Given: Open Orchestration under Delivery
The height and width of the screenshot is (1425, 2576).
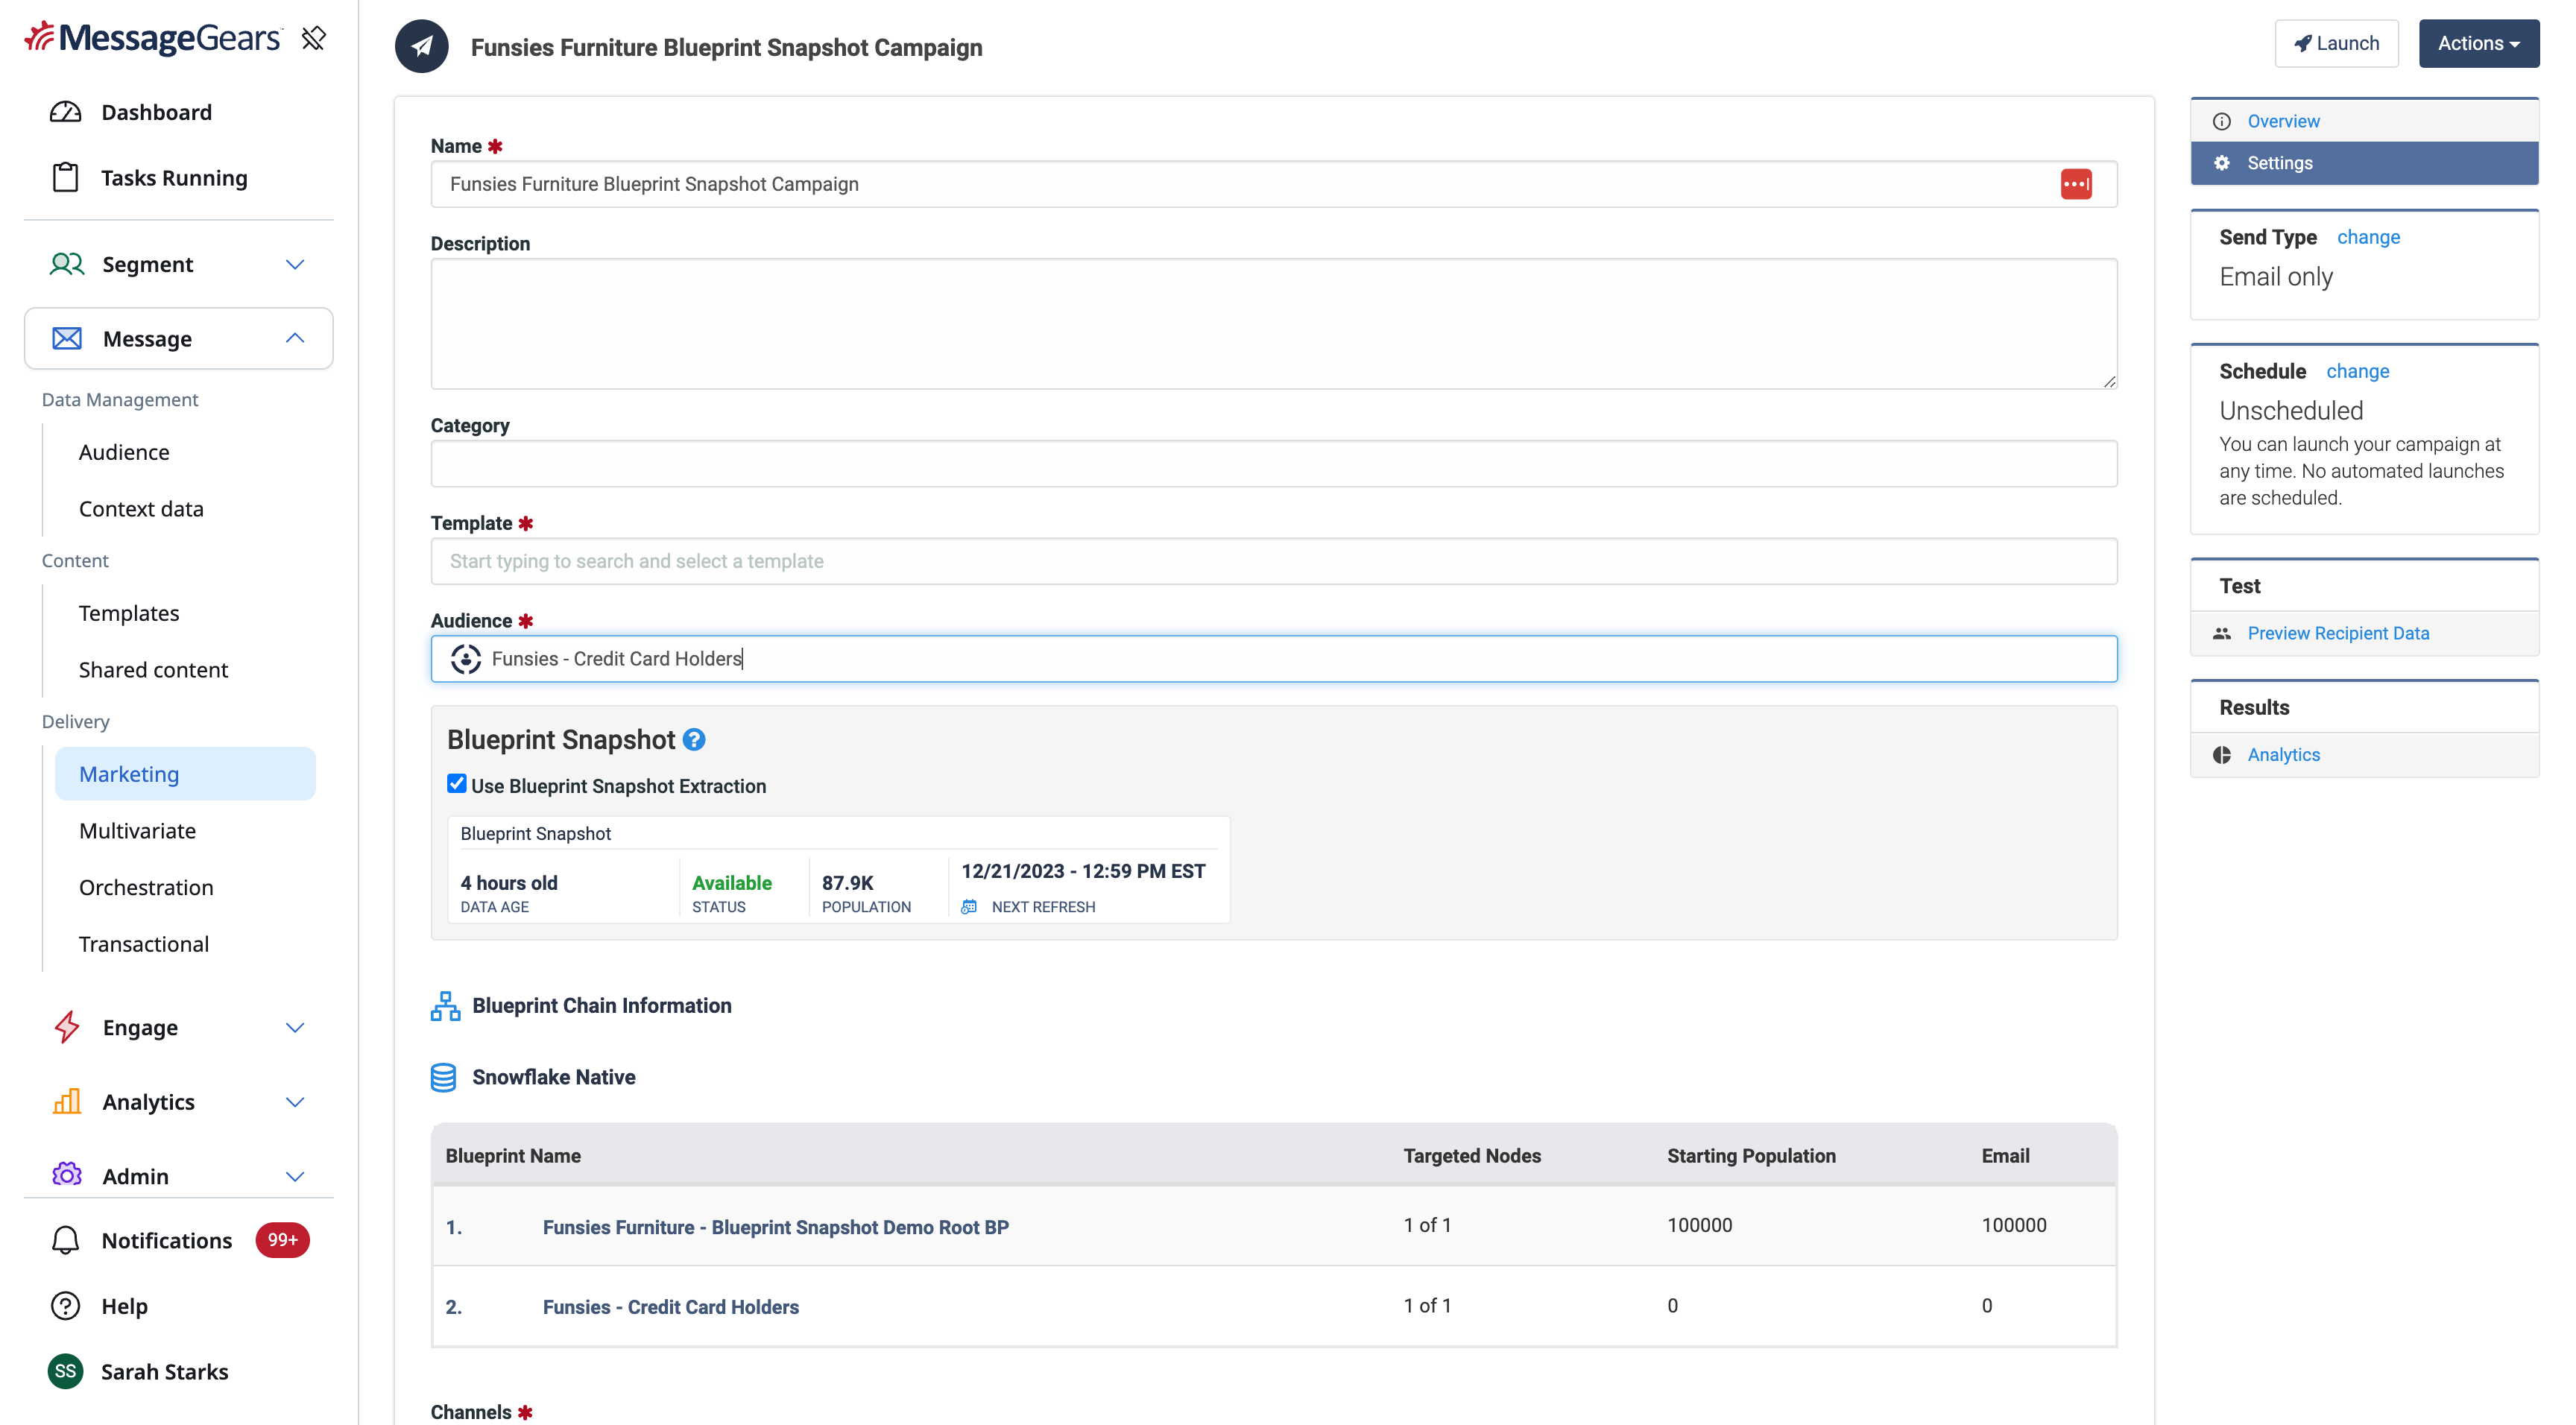Looking at the screenshot, I should click(146, 888).
